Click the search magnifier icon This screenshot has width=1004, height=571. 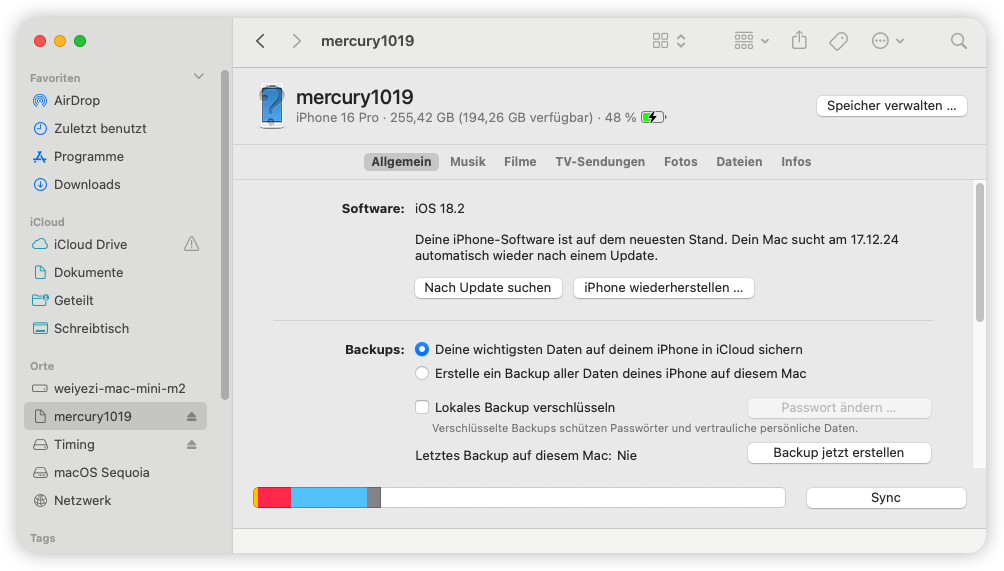[959, 41]
